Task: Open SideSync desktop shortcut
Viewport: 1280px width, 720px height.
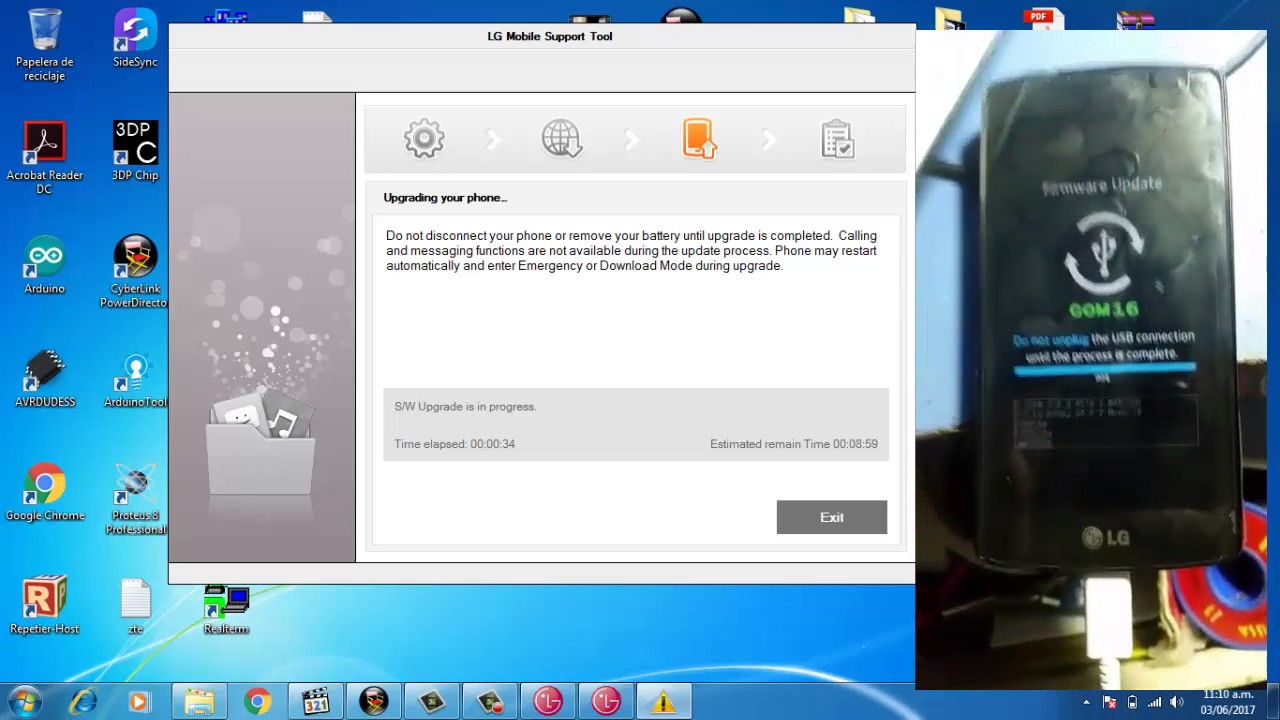Action: [135, 38]
